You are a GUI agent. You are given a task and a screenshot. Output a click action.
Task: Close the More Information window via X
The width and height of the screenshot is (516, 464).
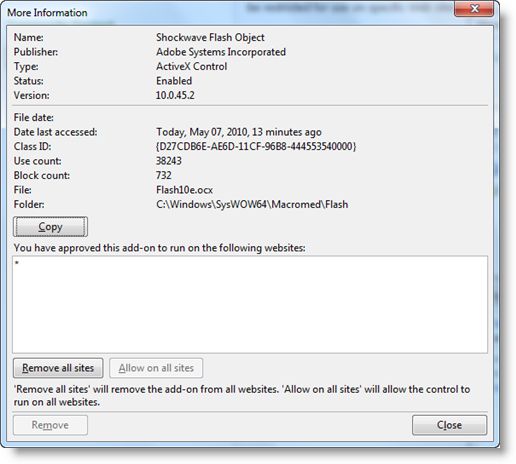click(x=474, y=8)
